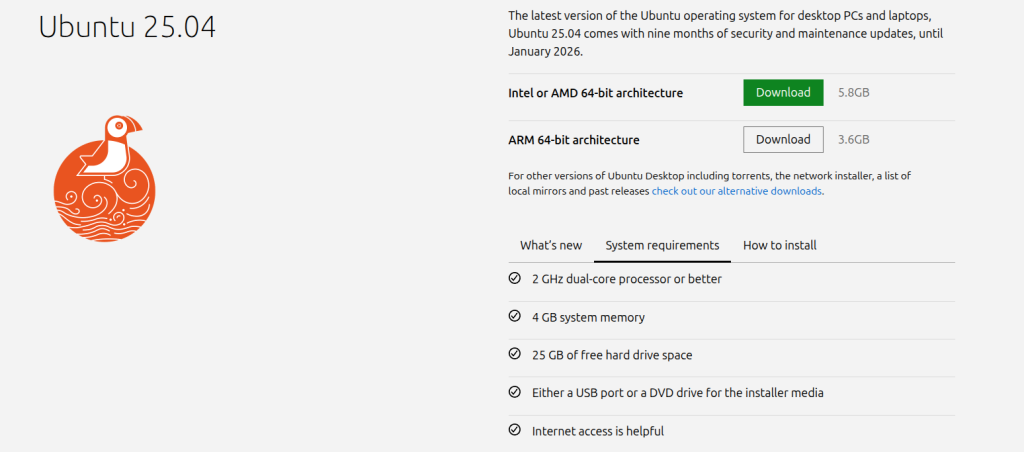Viewport: 1024px width, 452px height.
Task: Click checkmark icon beside Internet access is helpful
Action: pyautogui.click(x=515, y=430)
